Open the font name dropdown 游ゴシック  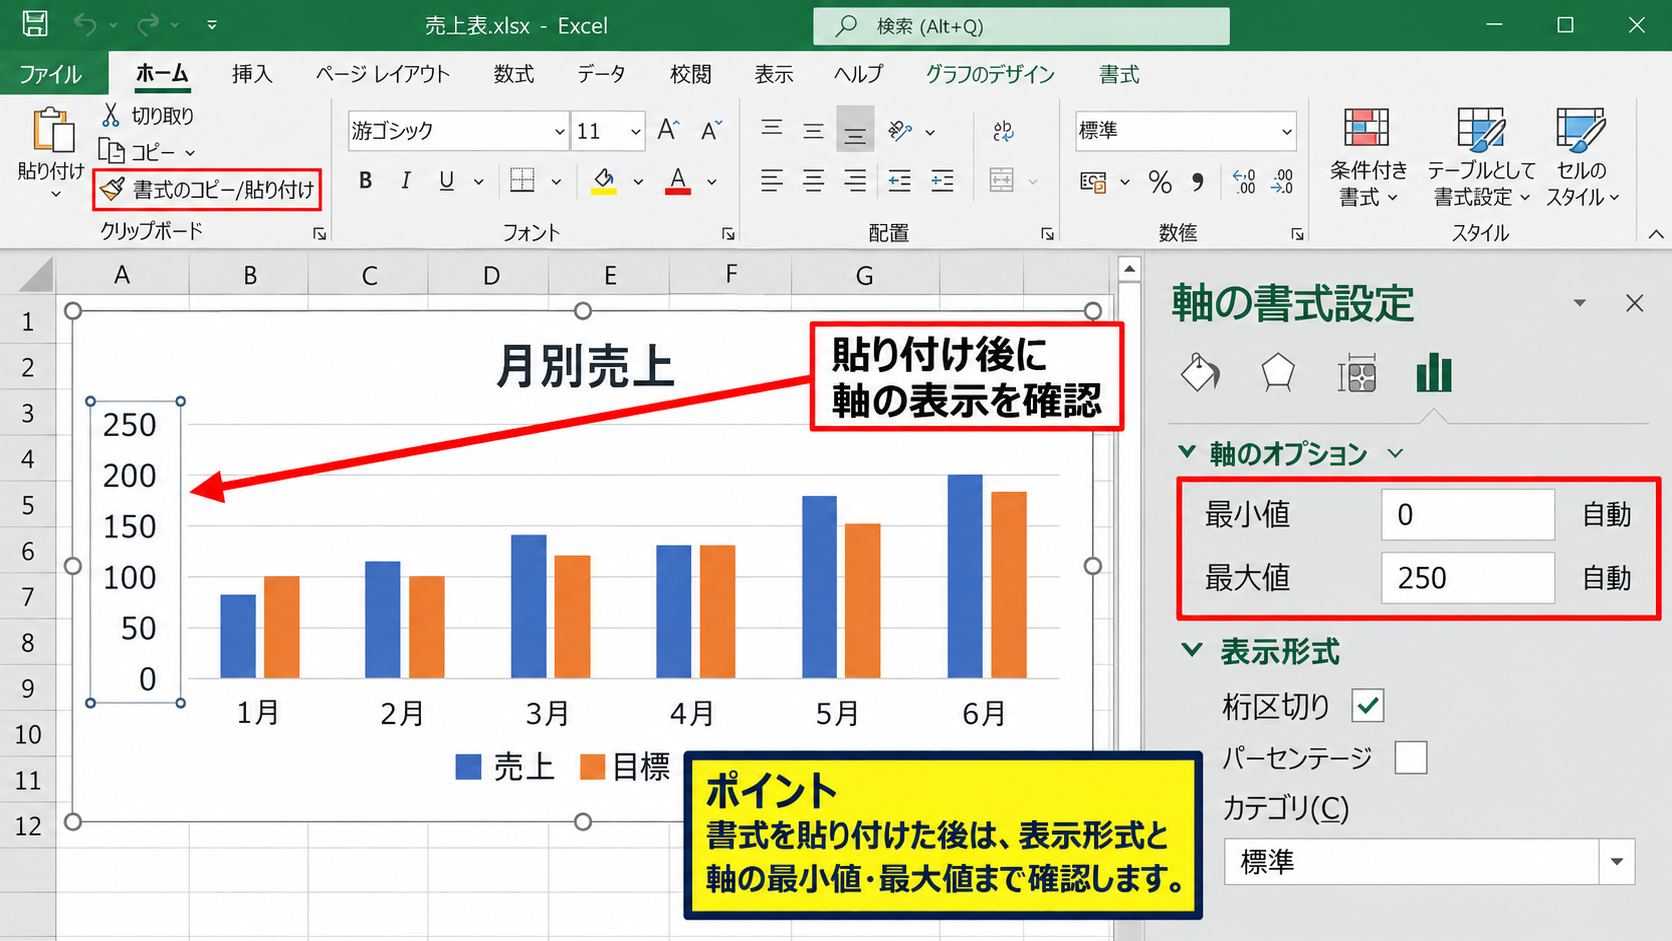click(559, 131)
